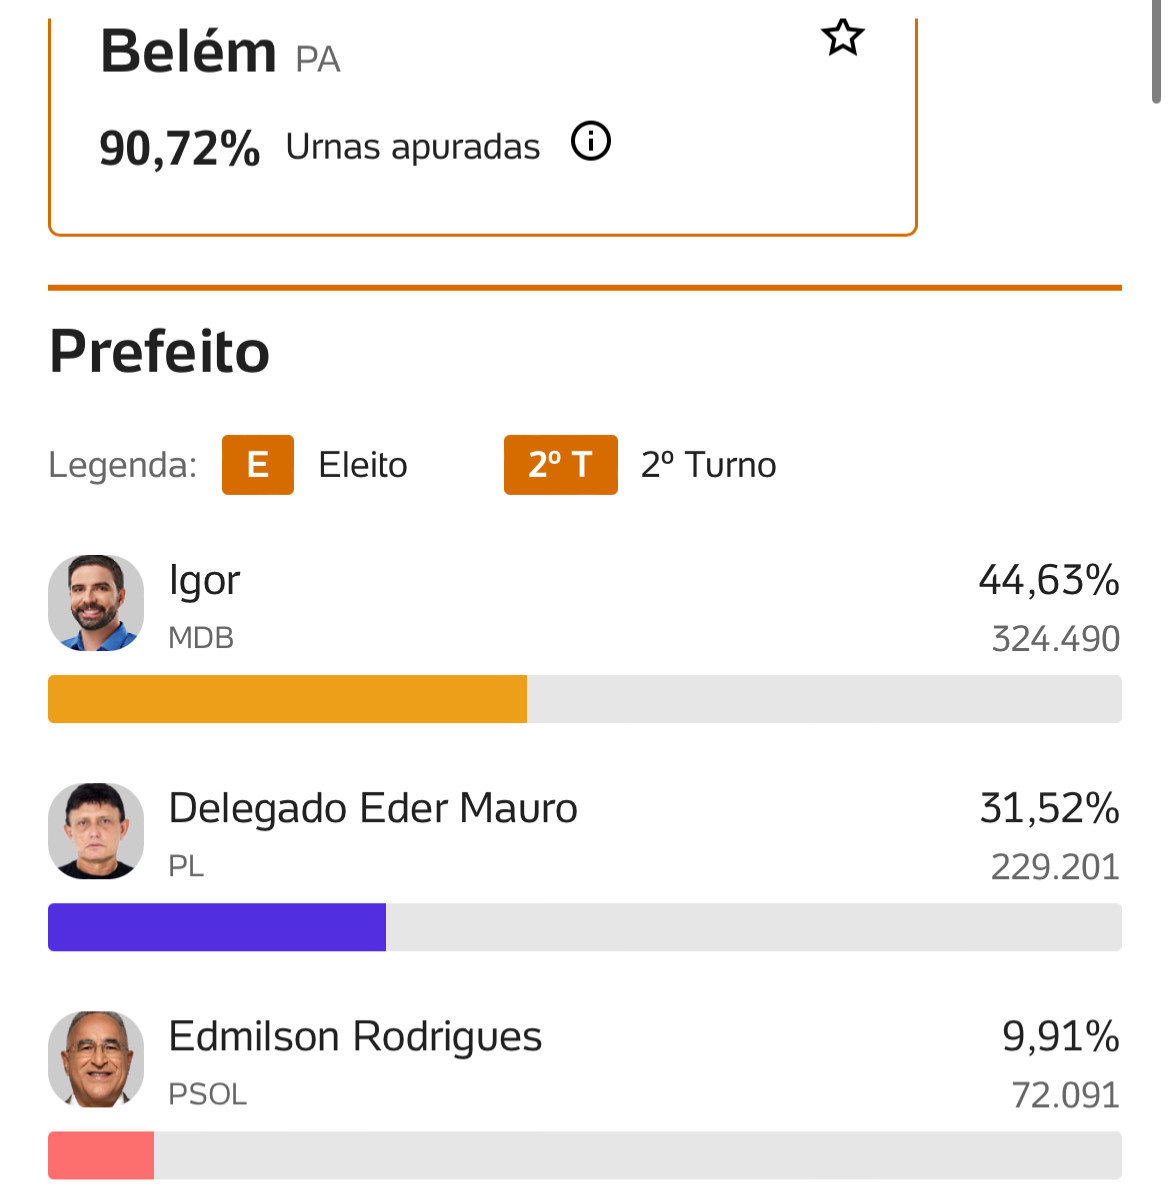Select candidate name Delegado Eder Mauro
This screenshot has height=1195, width=1170.
click(373, 809)
